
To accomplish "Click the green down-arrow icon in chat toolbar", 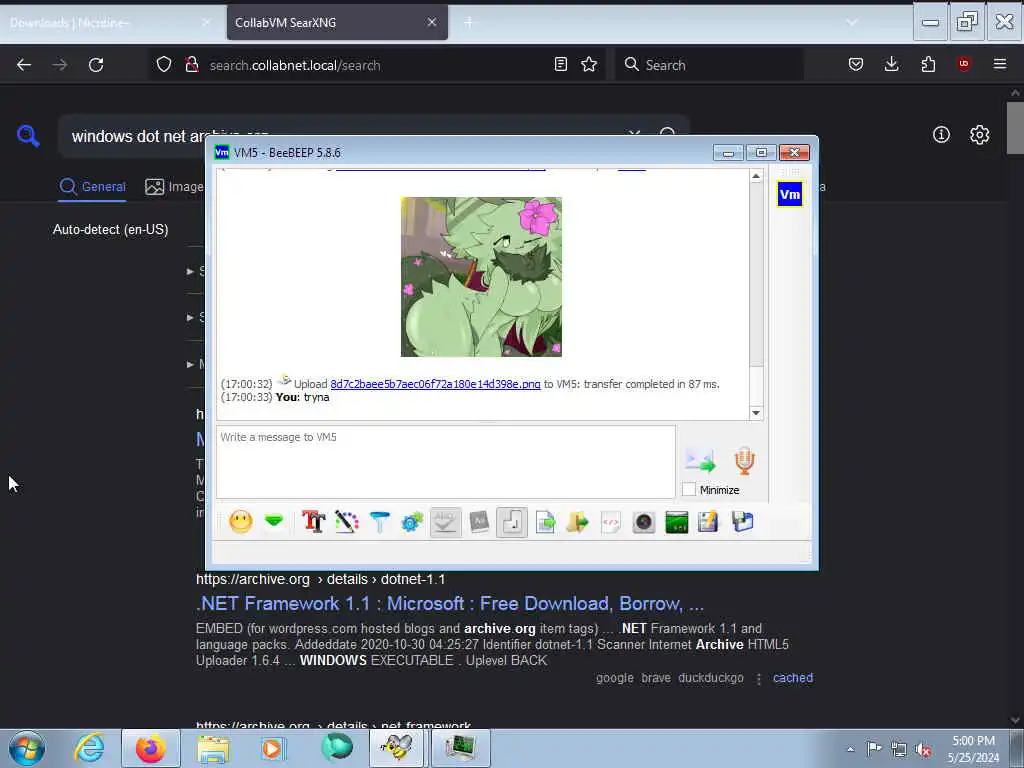I will (274, 521).
